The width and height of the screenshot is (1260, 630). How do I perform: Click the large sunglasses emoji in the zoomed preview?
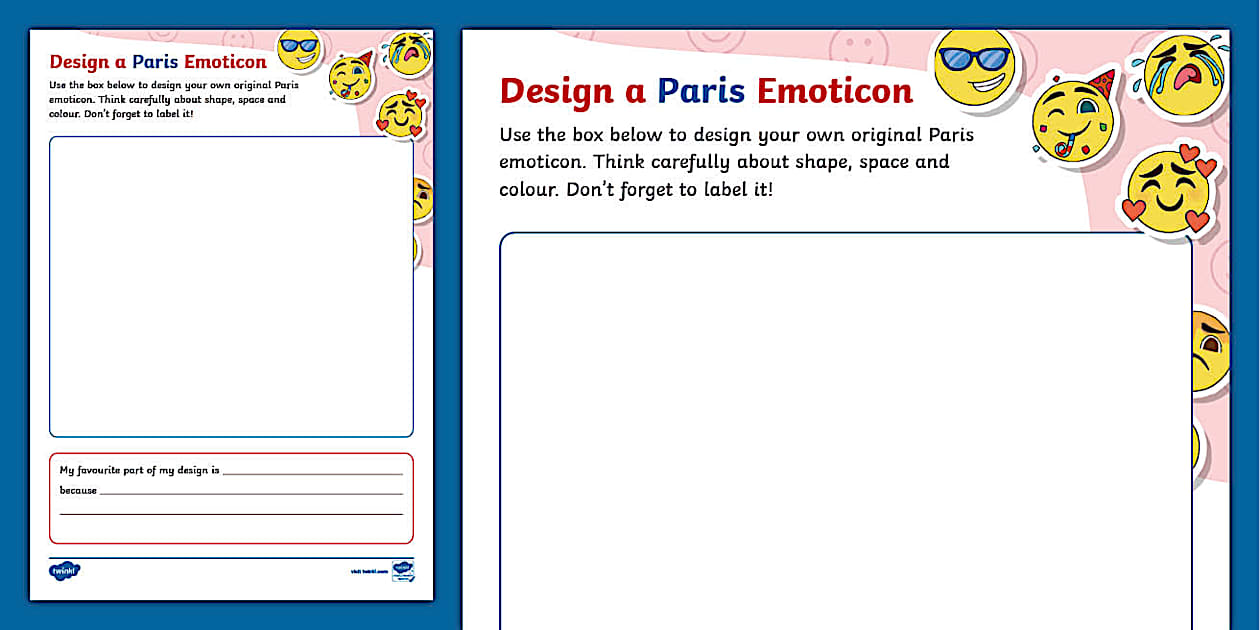pos(973,66)
